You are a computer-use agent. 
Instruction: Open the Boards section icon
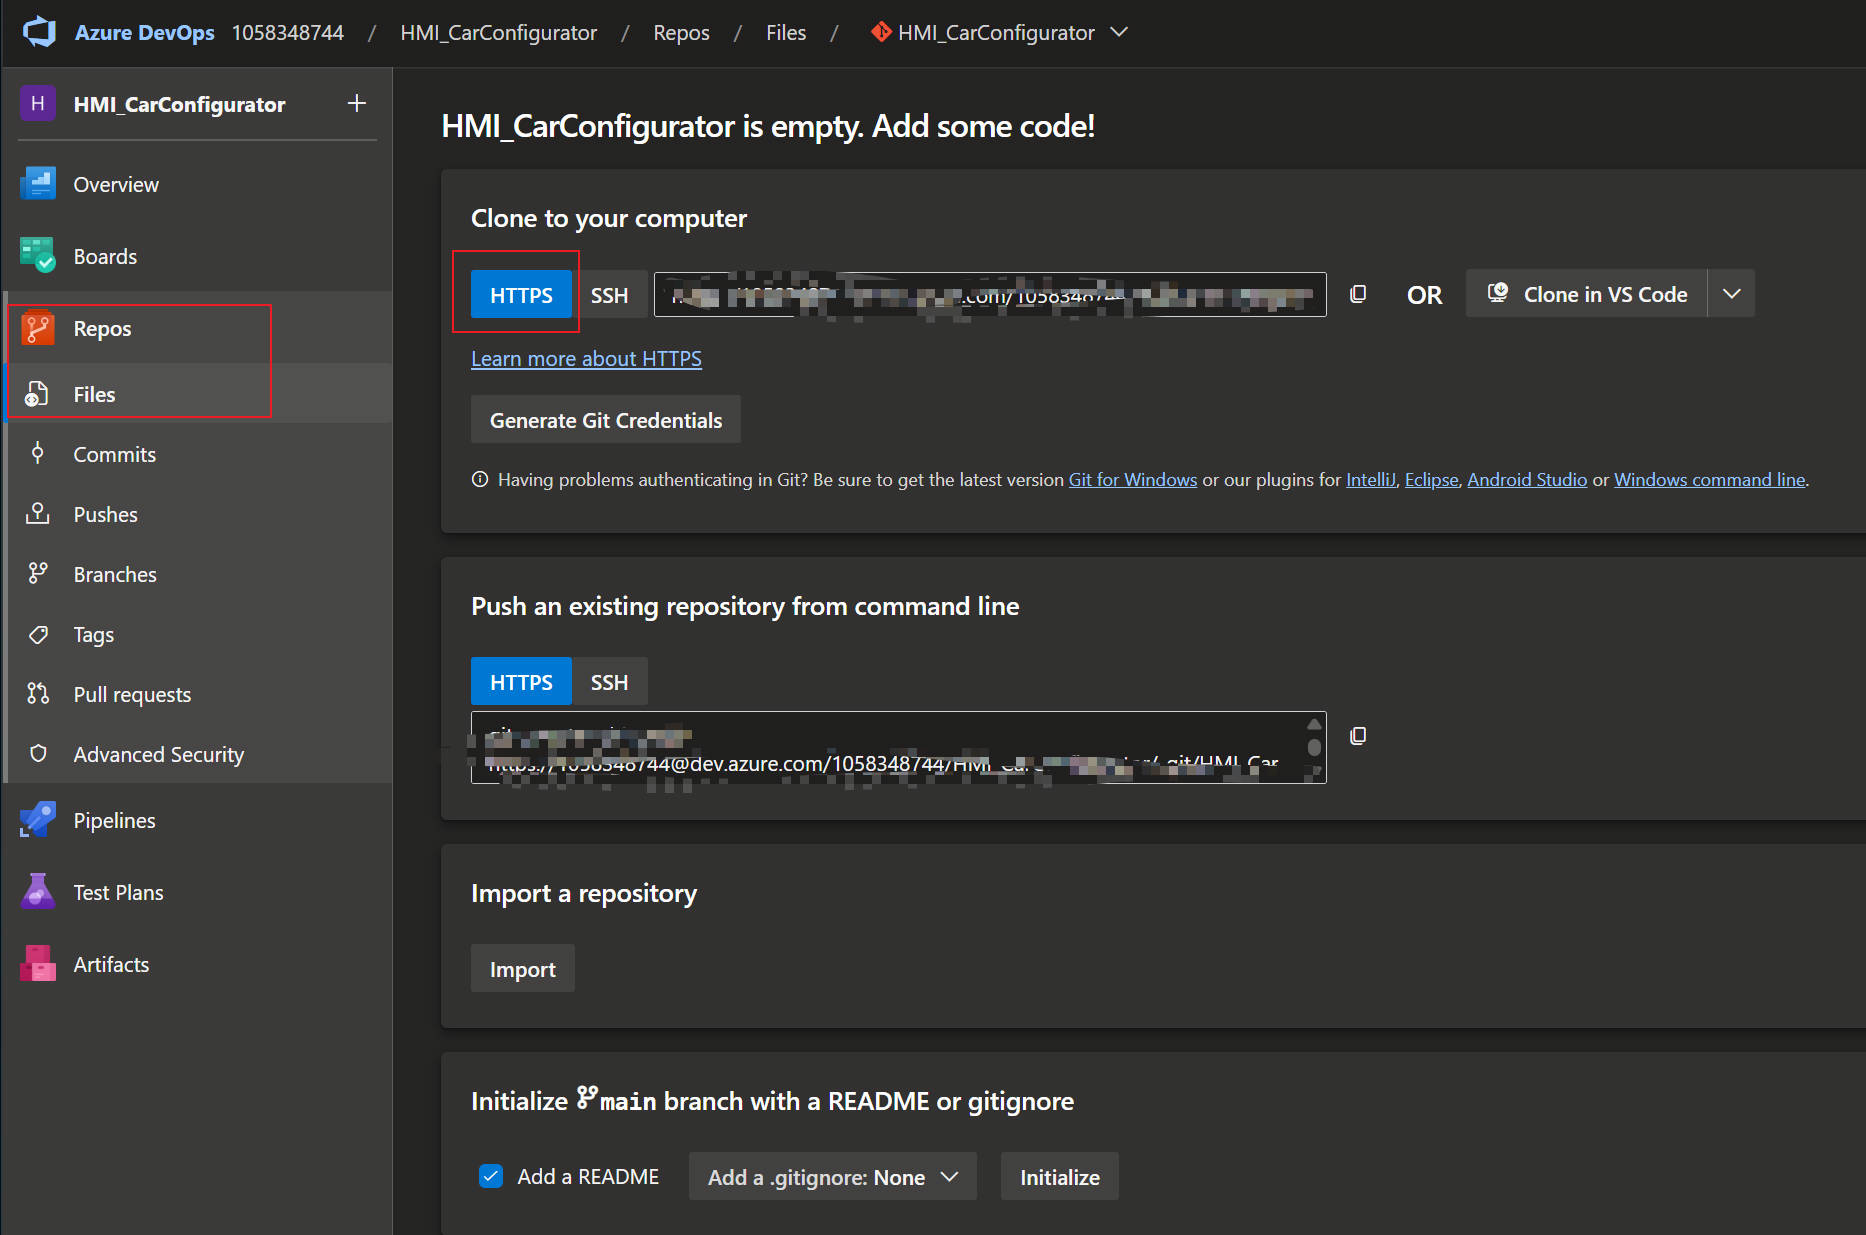38,256
